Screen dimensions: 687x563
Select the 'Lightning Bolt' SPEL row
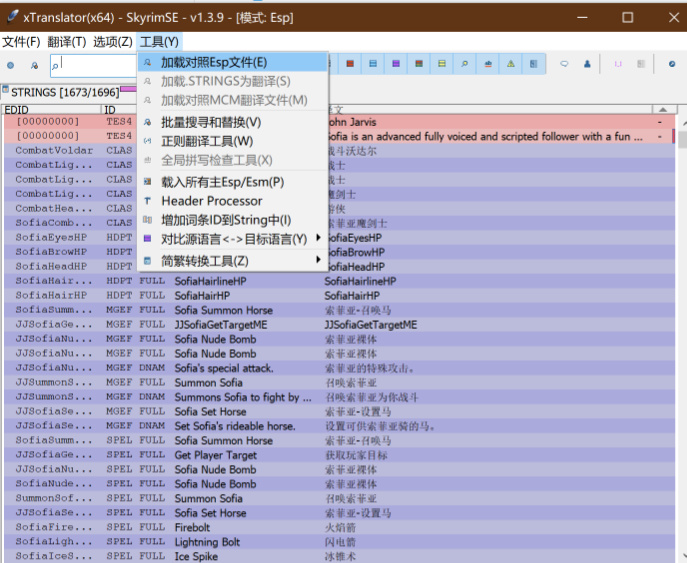click(340, 542)
